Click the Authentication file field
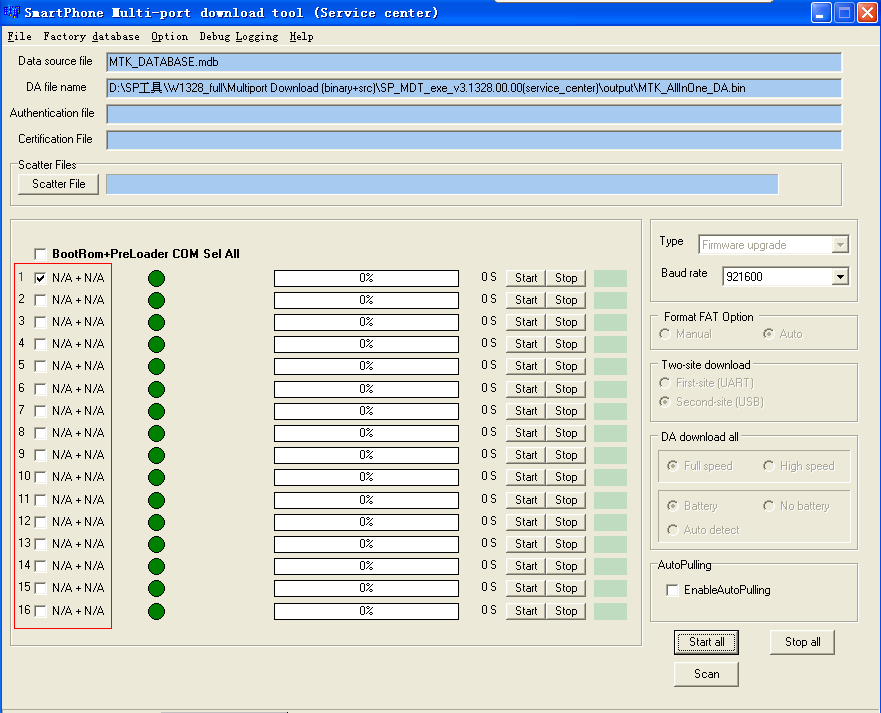 pyautogui.click(x=474, y=114)
